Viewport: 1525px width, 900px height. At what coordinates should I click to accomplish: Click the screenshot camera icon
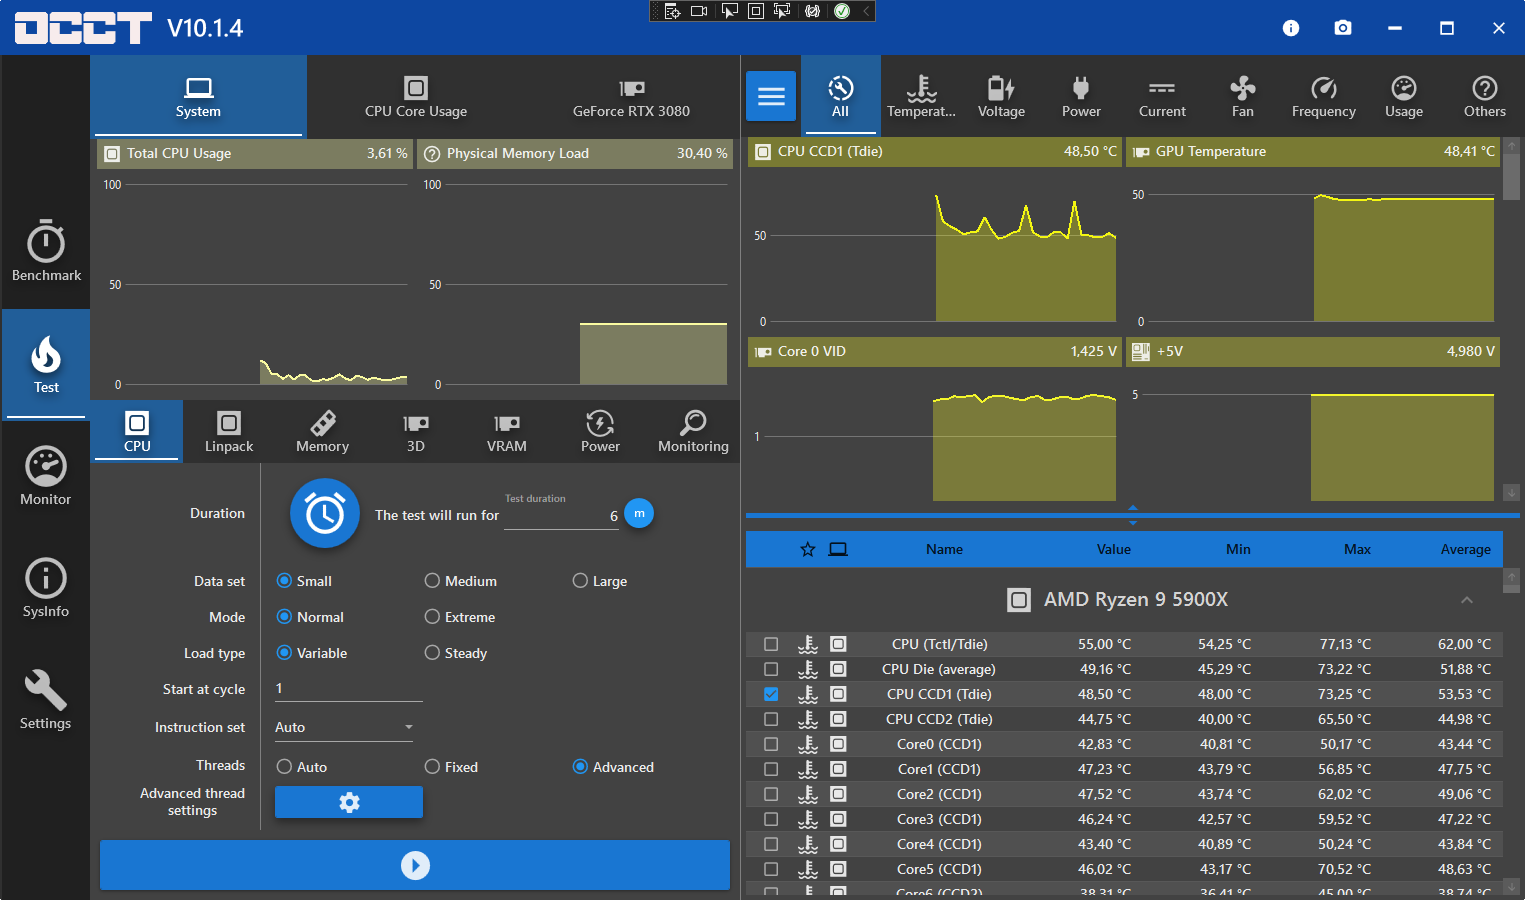tap(1343, 28)
